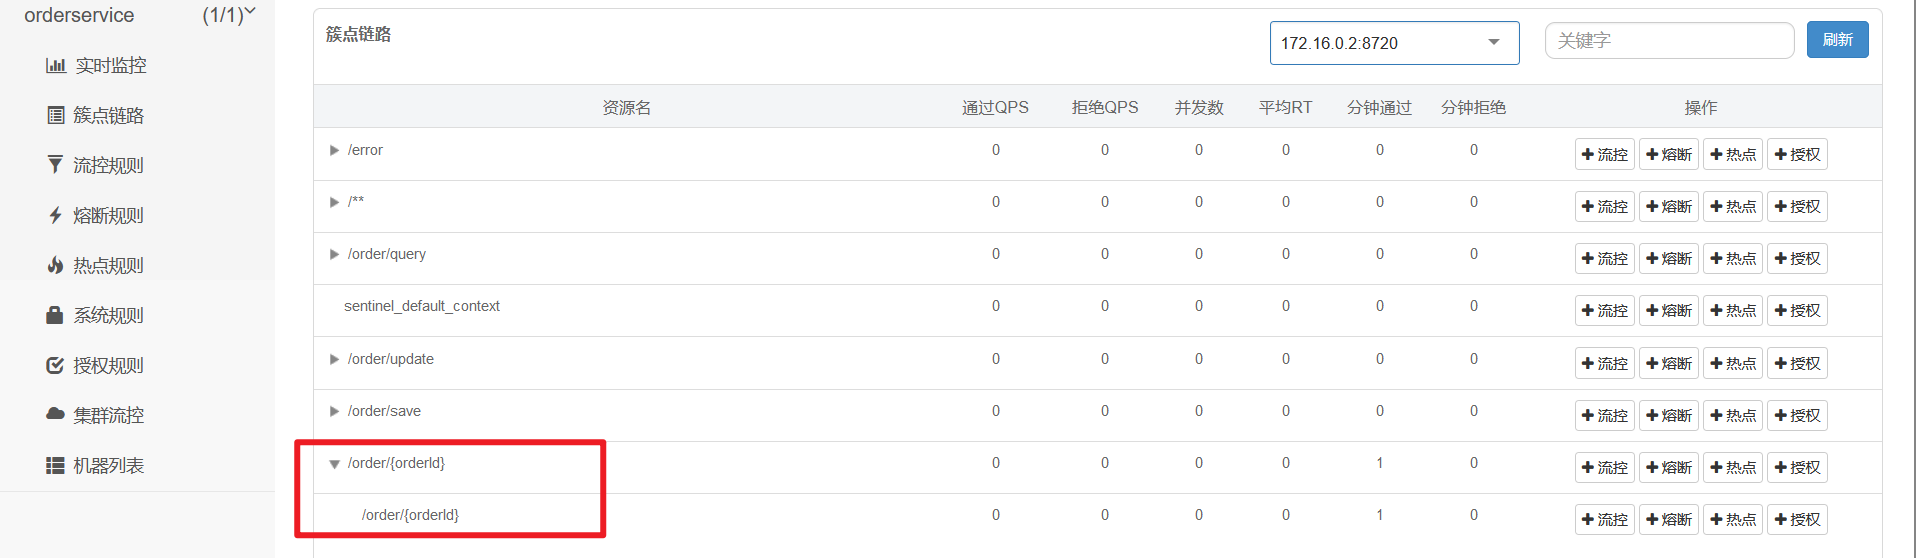Image resolution: width=1920 pixels, height=558 pixels.
Task: Add 熔断 rule for /** row
Action: click(1669, 206)
